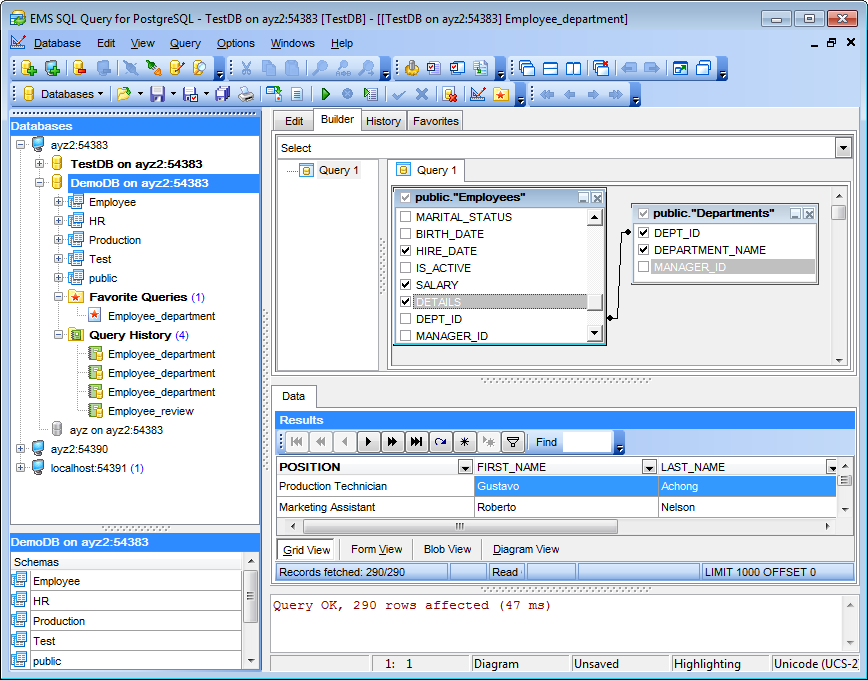This screenshot has width=868, height=680.
Task: Click the Next record arrow in Results
Action: coord(368,442)
